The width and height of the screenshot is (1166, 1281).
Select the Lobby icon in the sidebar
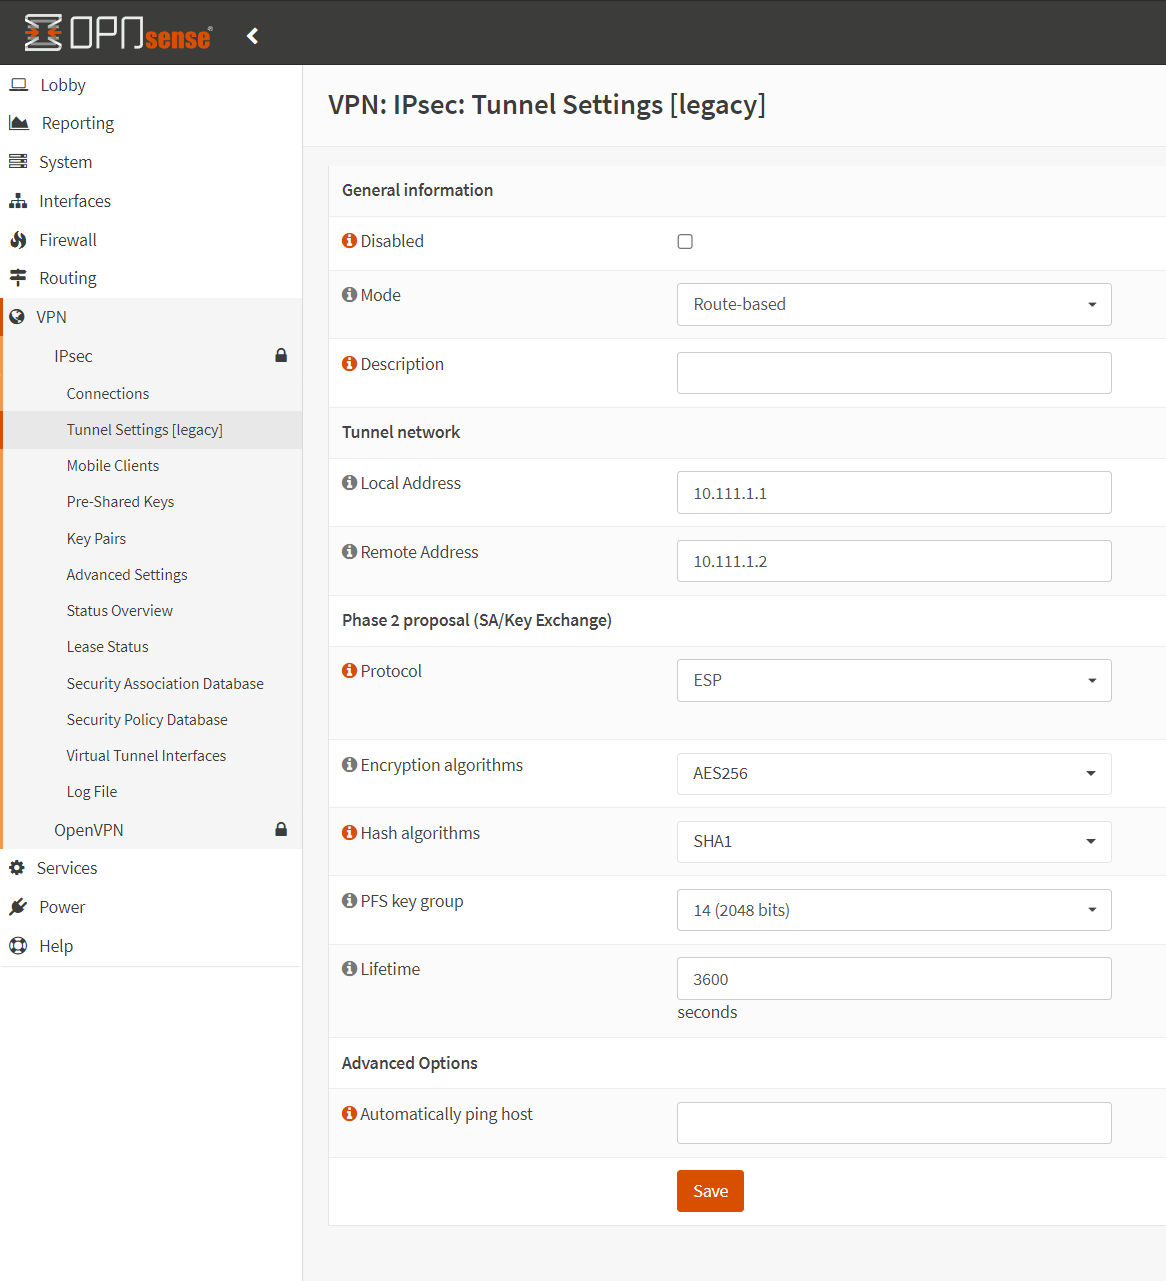pos(18,84)
